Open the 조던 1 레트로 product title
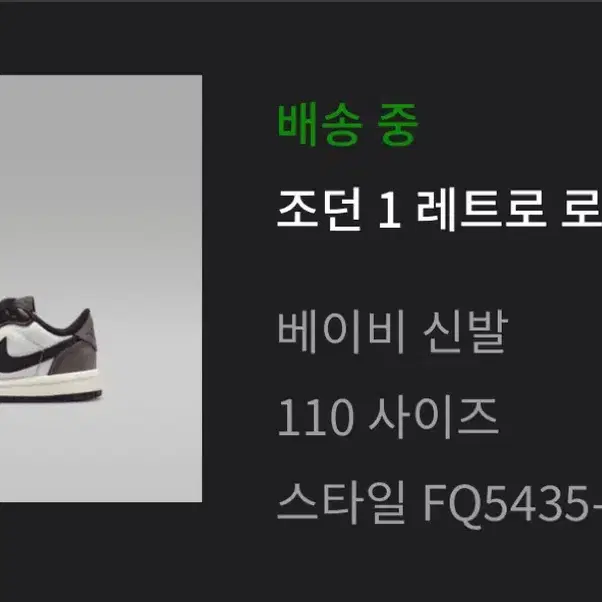This screenshot has height=602, width=602. [440, 209]
